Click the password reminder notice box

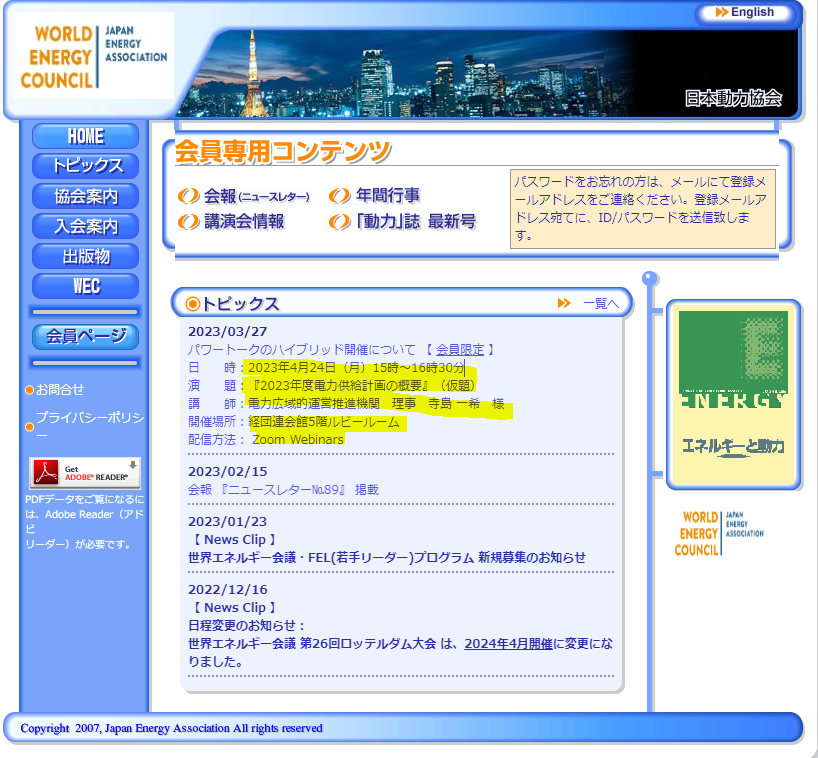tap(643, 209)
